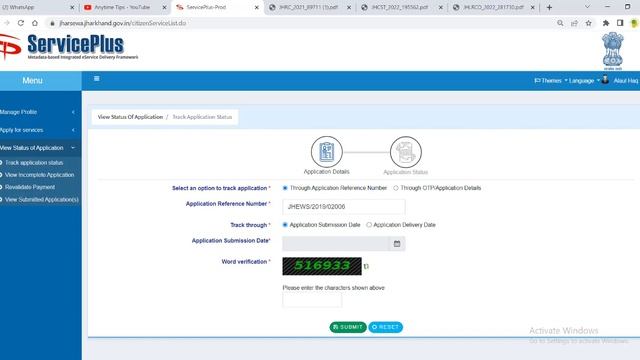Click the Application Reference Number field

[344, 207]
